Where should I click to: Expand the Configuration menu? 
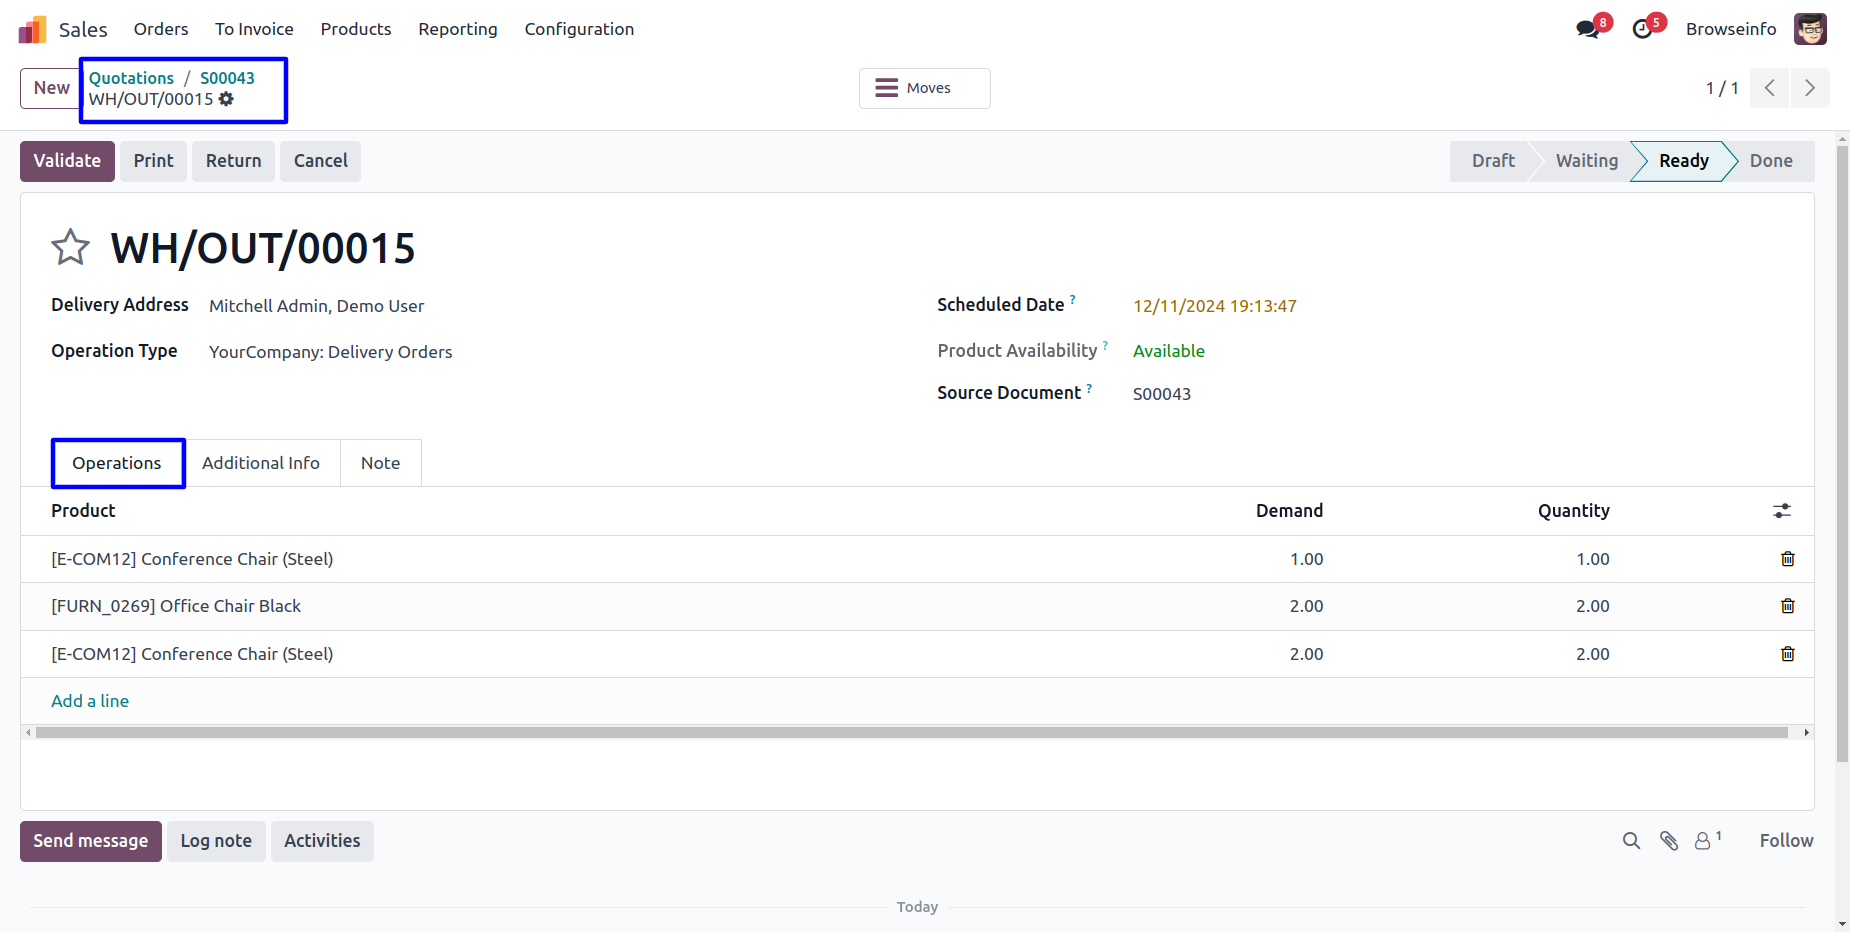579,29
